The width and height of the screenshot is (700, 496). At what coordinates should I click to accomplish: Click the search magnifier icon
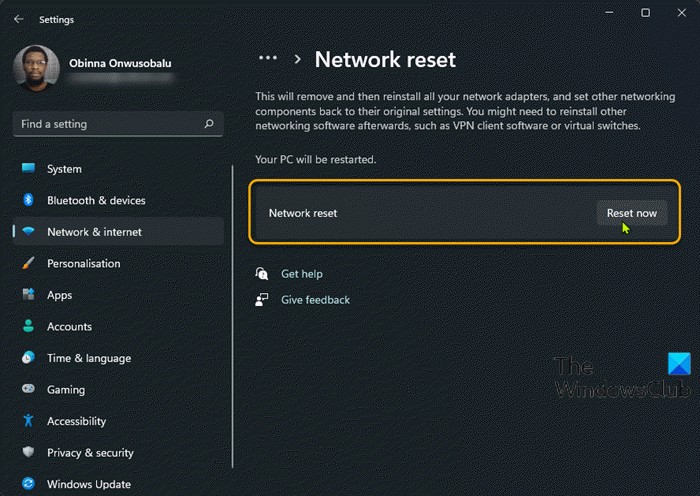pyautogui.click(x=208, y=125)
